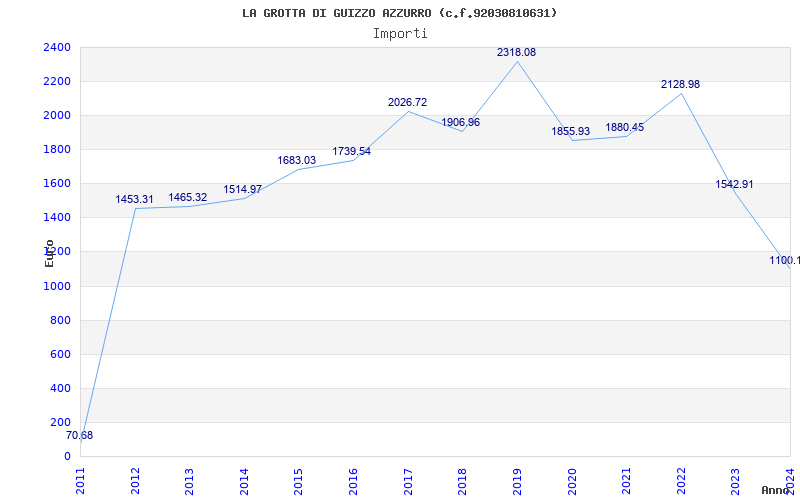Click the 1514.97 data label
800x500 pixels.
(242, 189)
